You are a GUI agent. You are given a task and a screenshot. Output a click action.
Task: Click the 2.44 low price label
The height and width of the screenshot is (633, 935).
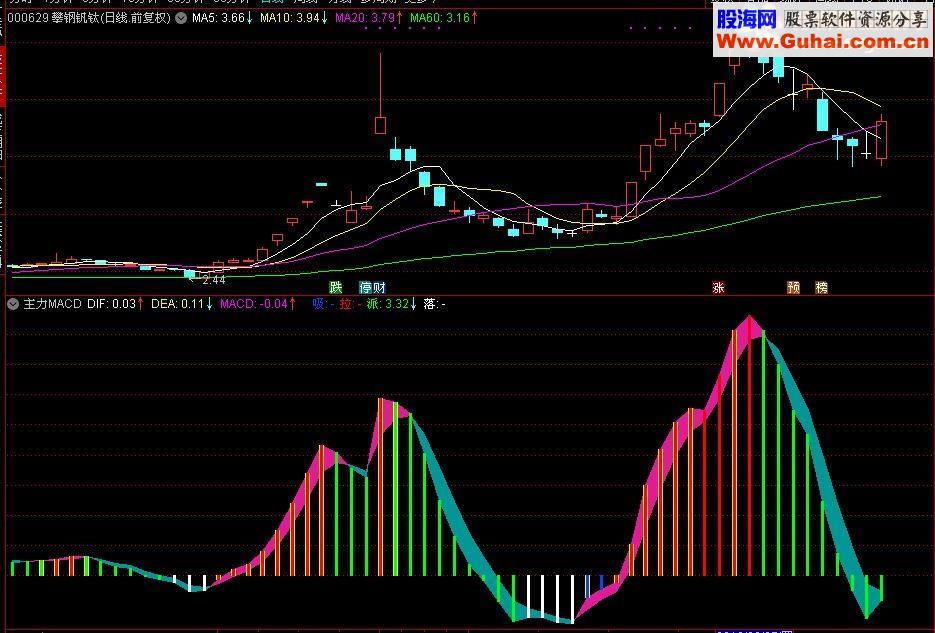point(214,280)
